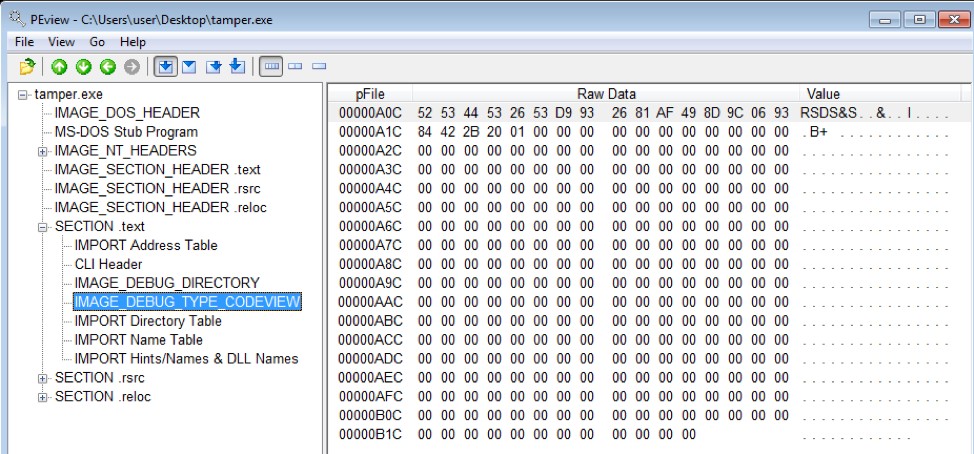This screenshot has height=454, width=974.
Task: Click the last blue down-arrow icon before the width buttons
Action: 237,67
